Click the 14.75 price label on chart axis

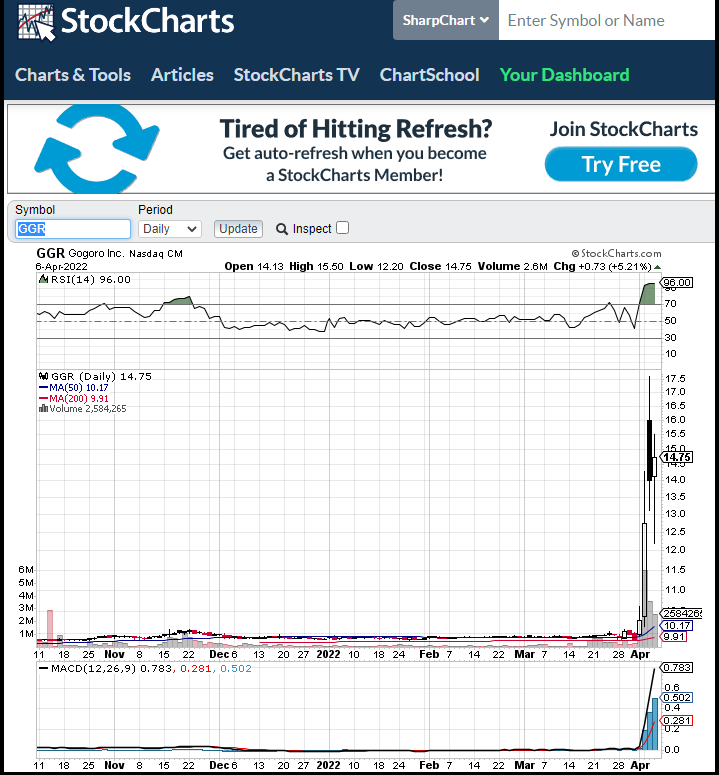[677, 458]
